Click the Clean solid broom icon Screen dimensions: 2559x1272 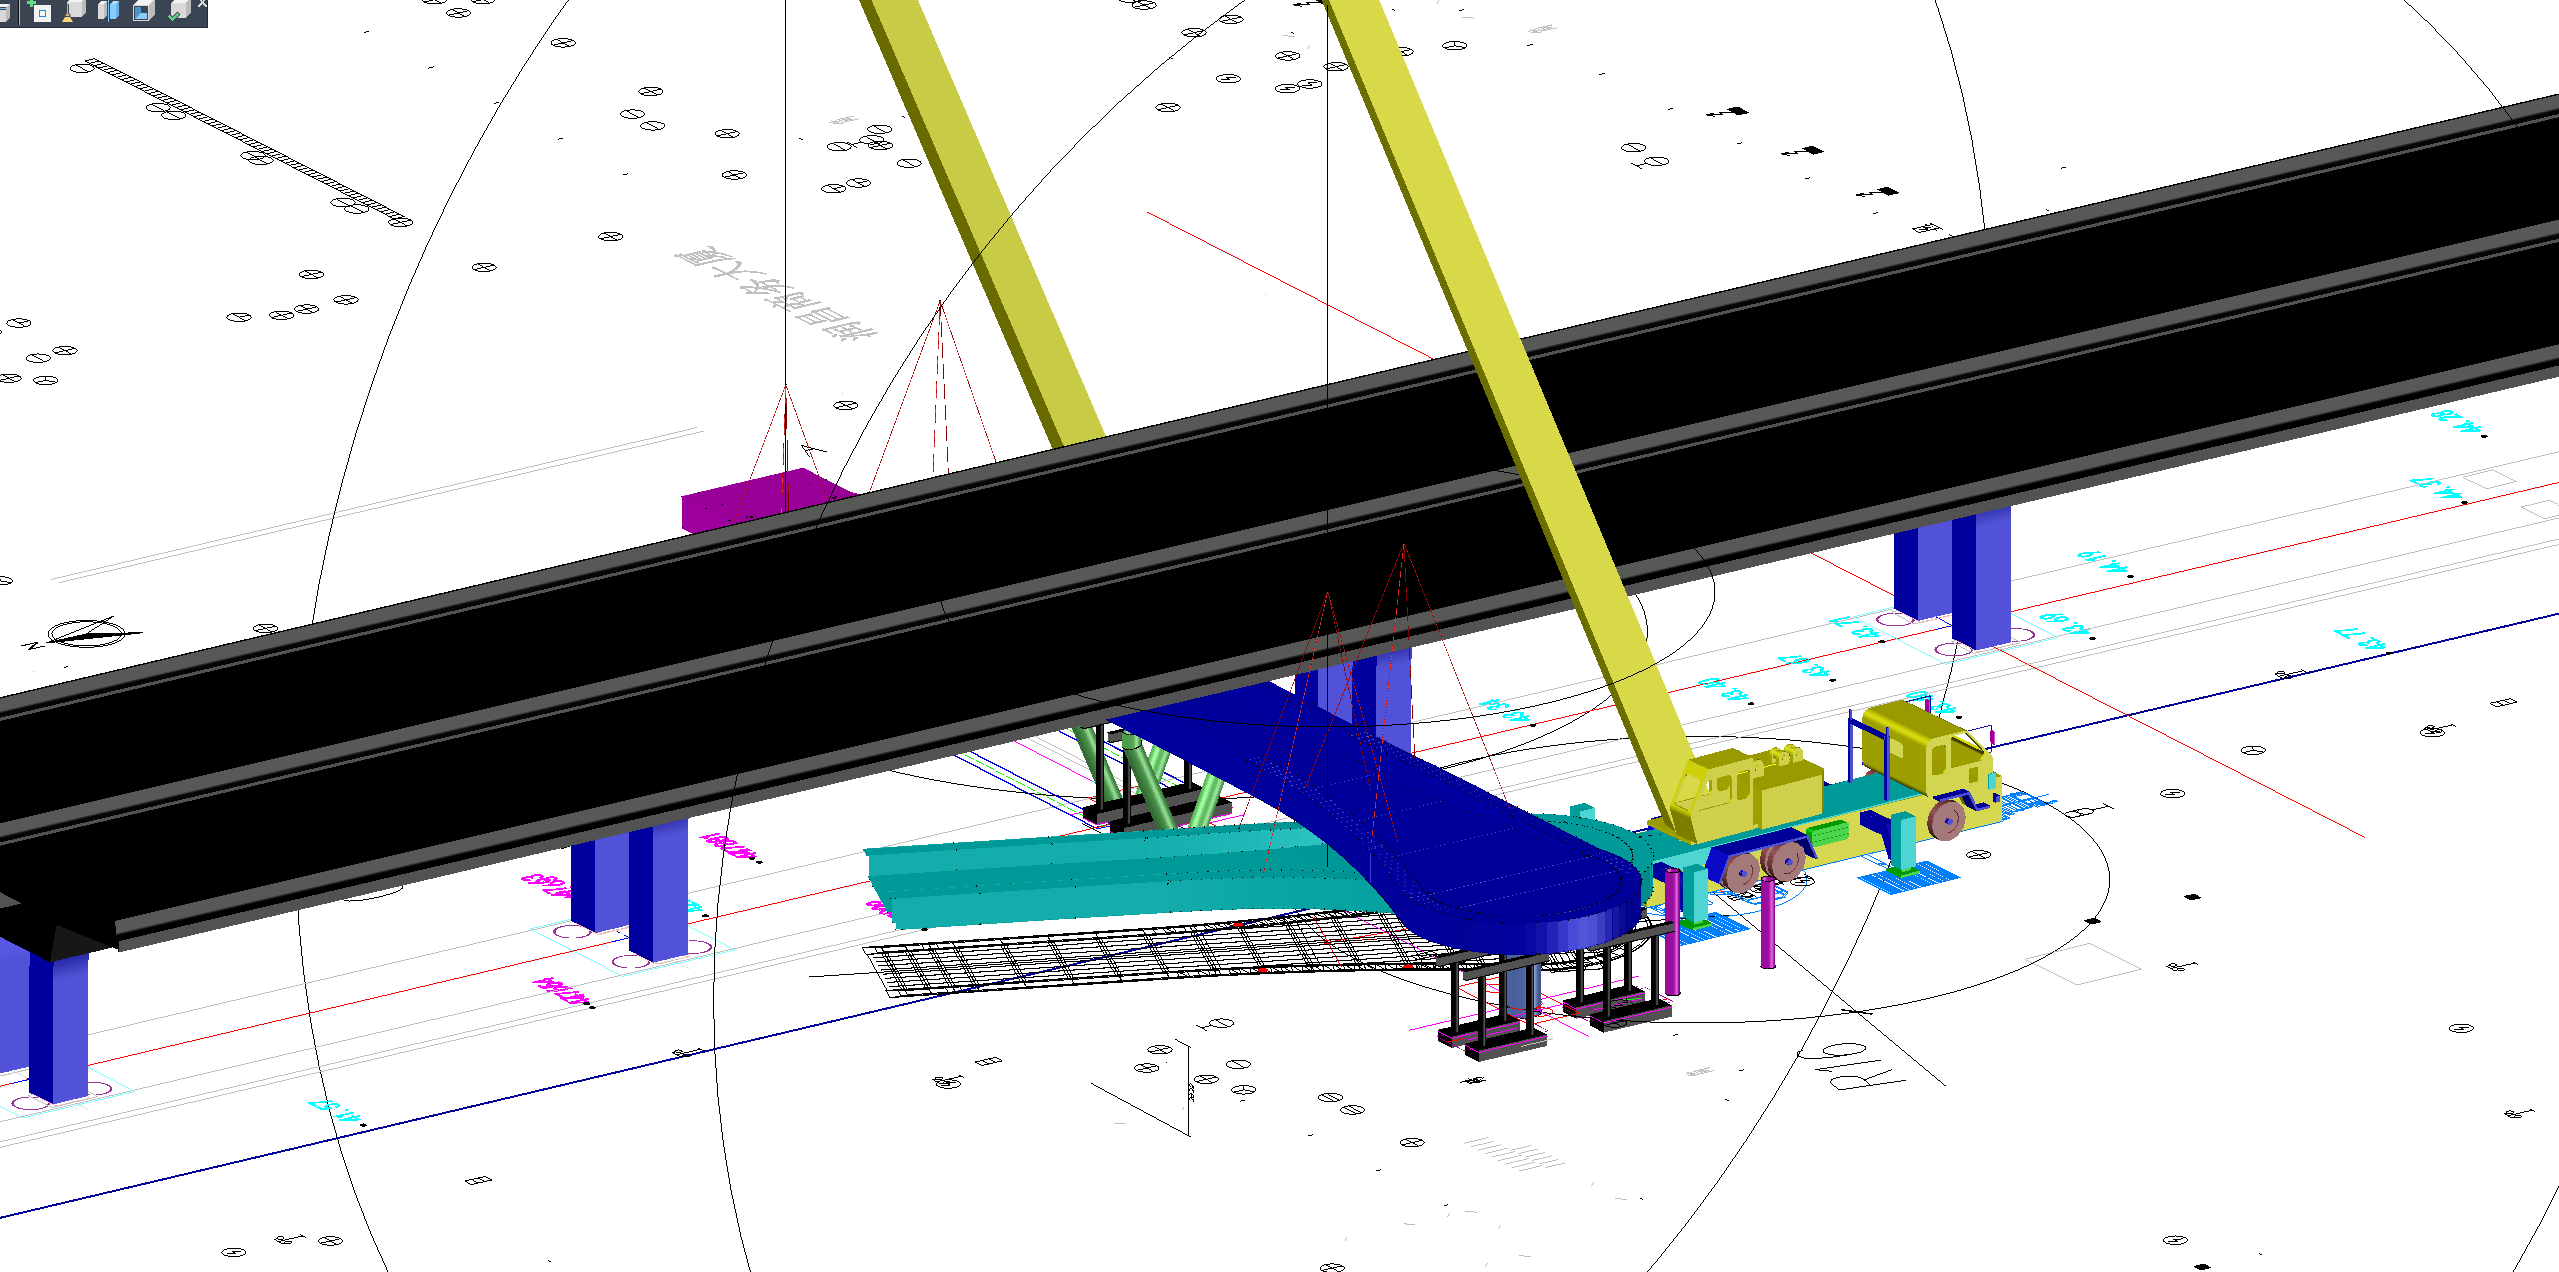coord(74,11)
